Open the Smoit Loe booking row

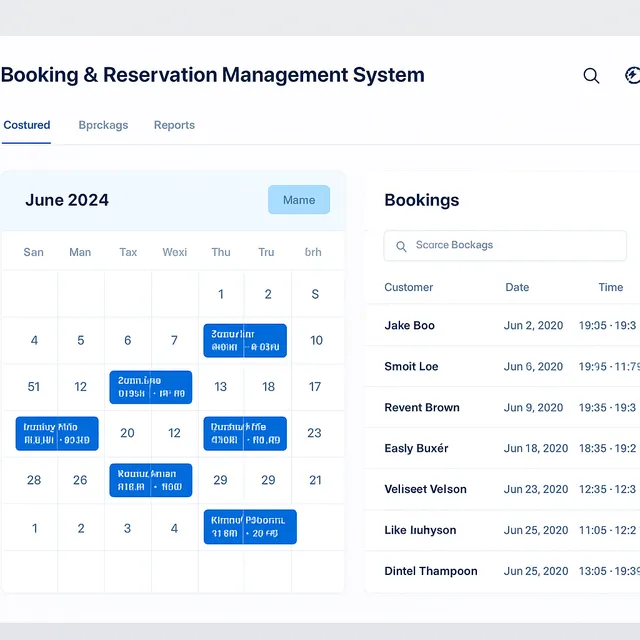point(502,366)
